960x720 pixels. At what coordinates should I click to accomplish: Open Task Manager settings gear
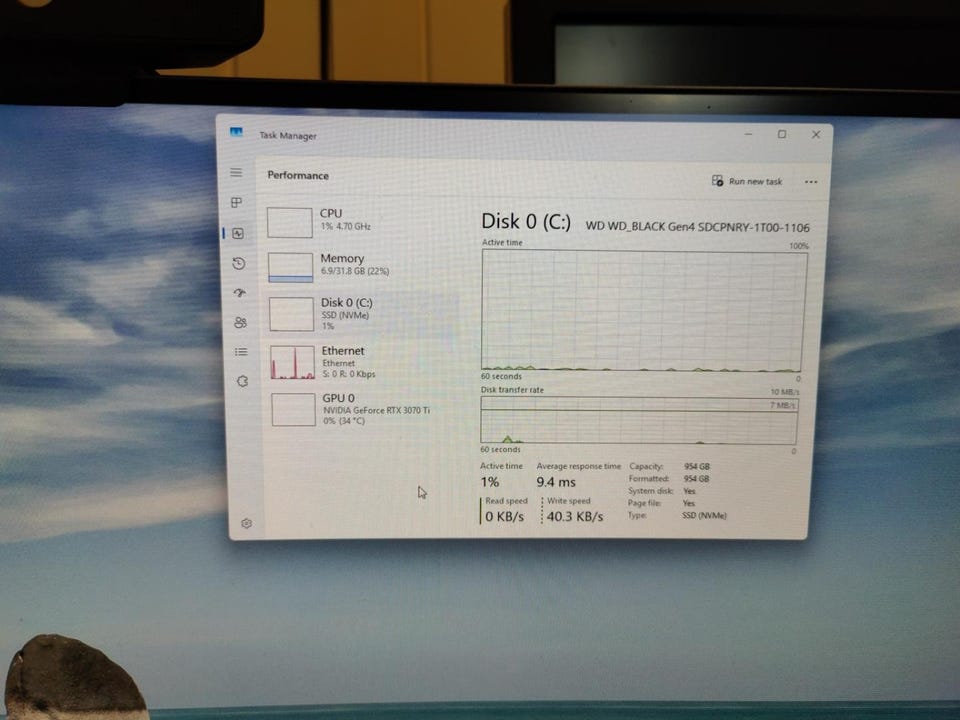[x=246, y=523]
